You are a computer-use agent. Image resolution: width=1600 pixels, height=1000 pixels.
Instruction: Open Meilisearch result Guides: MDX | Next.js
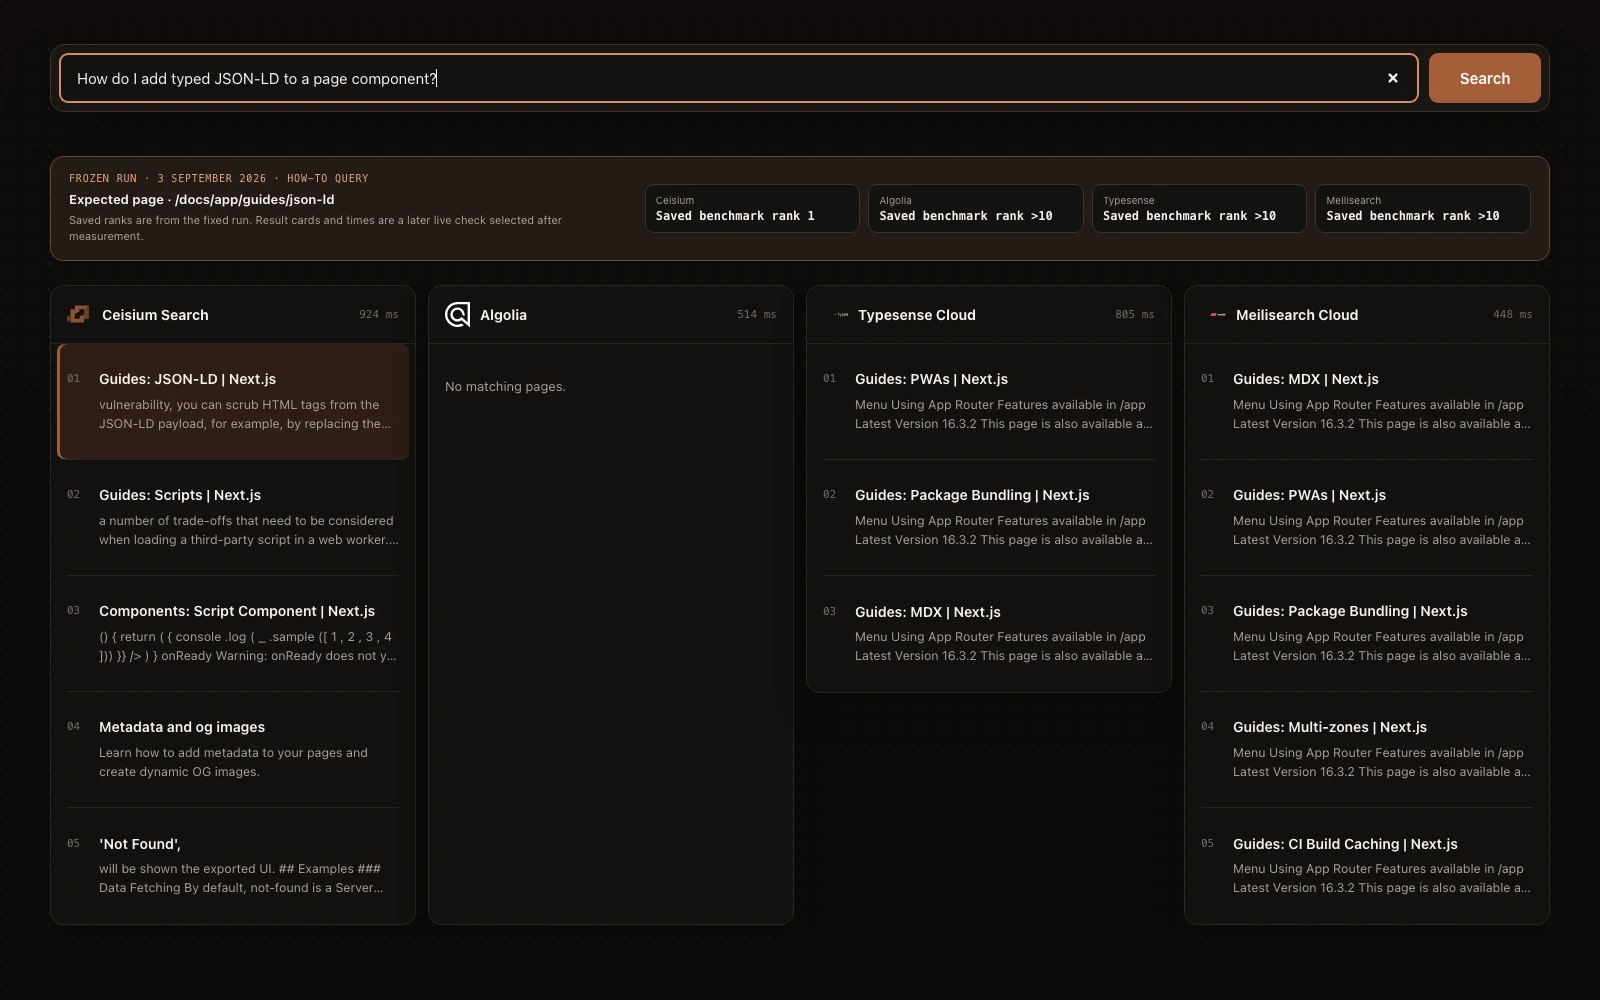(x=1367, y=401)
